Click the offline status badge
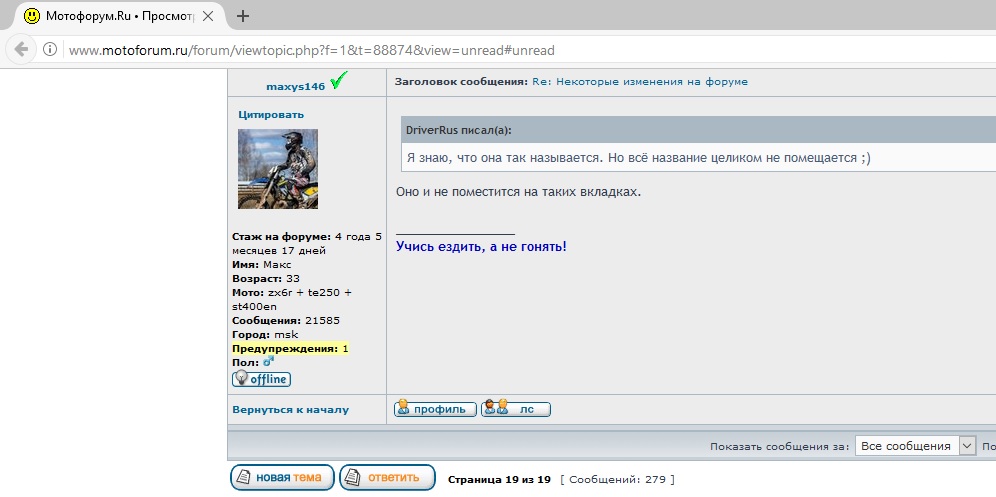 (261, 379)
